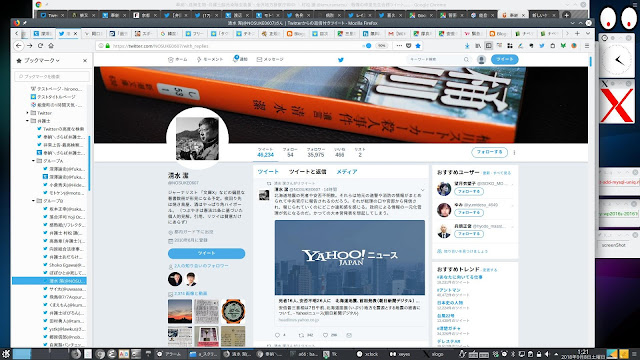
Task: Open the list all tabs chevron
Action: [x=588, y=33]
